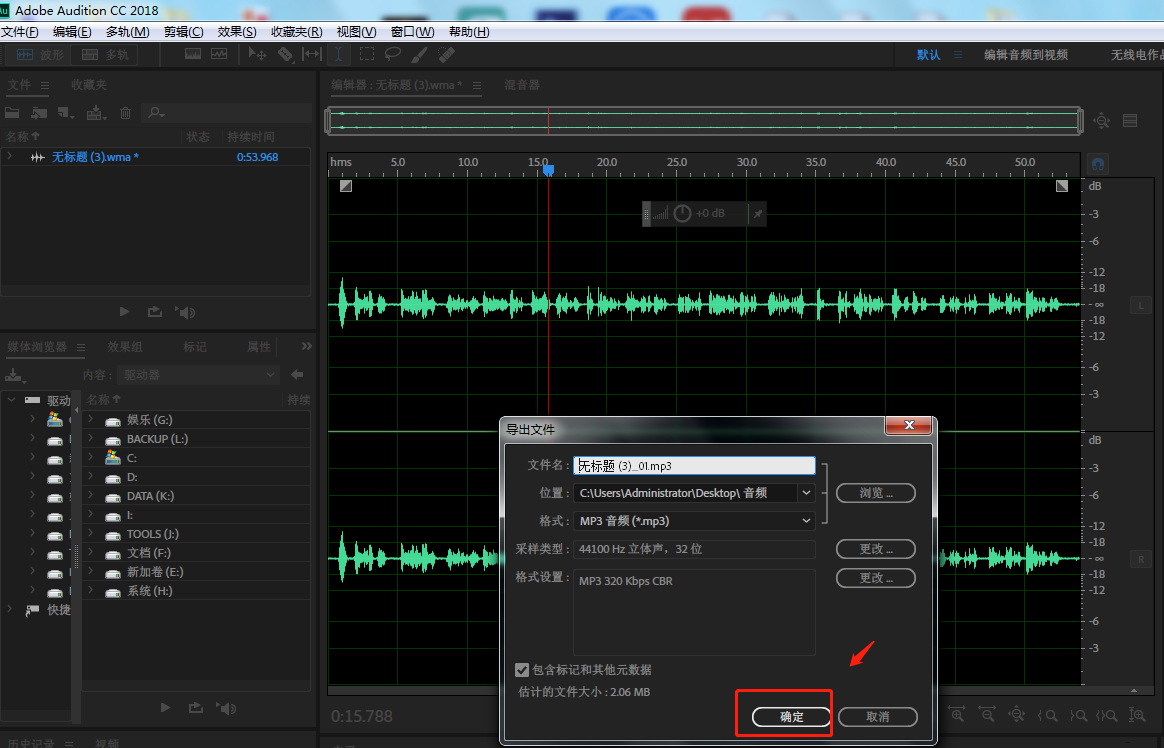
Task: Expand the DATA (K:) drive
Action: [90, 496]
